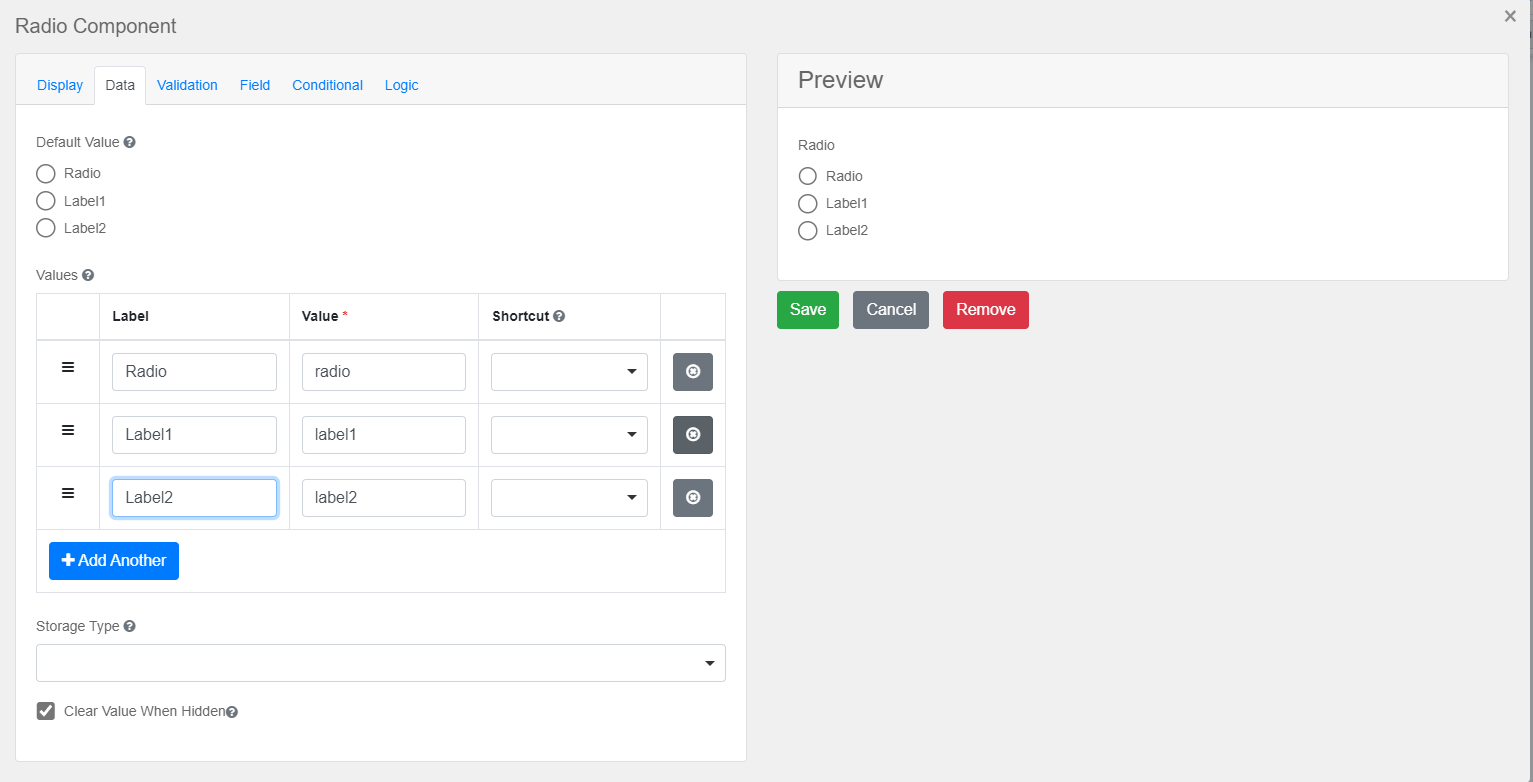Open the Storage Type dropdown
Screen dimensions: 1533x782
[380, 663]
